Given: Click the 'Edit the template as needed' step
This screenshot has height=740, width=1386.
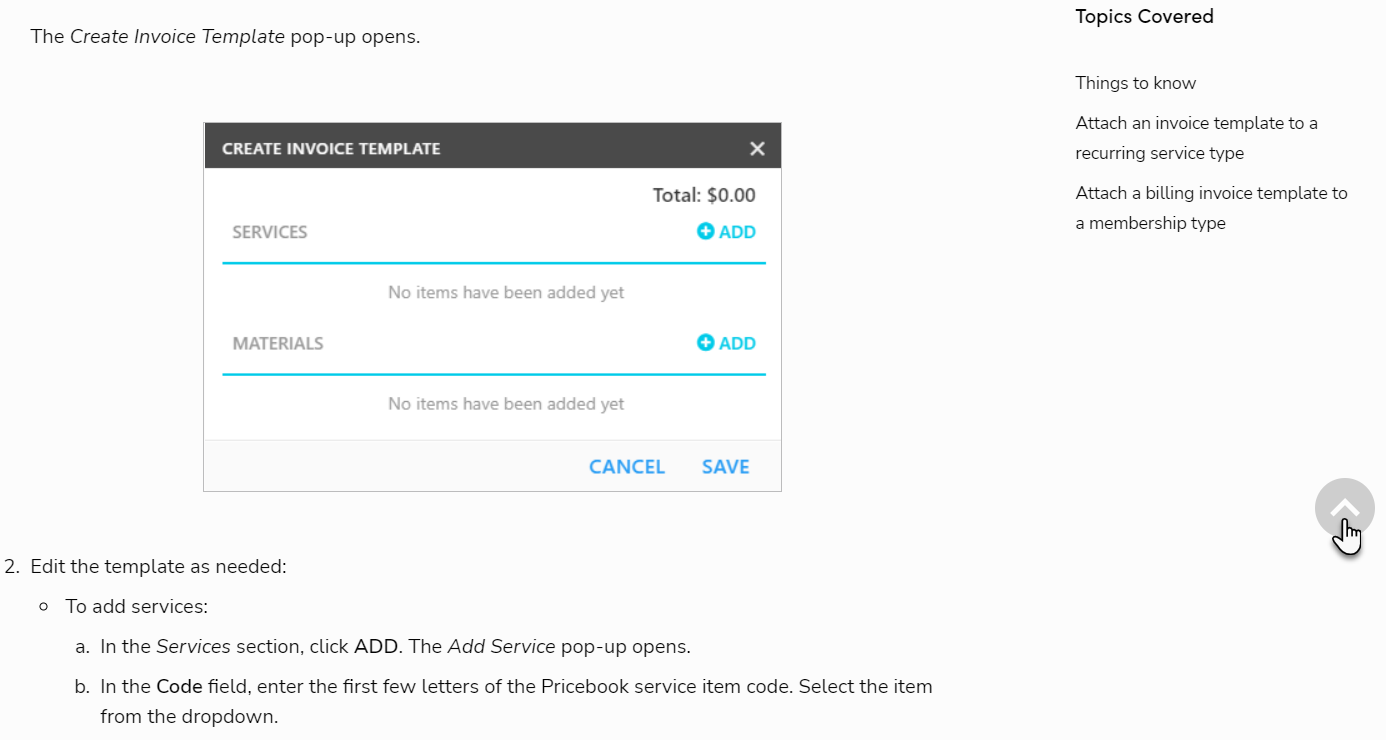Looking at the screenshot, I should pos(158,566).
